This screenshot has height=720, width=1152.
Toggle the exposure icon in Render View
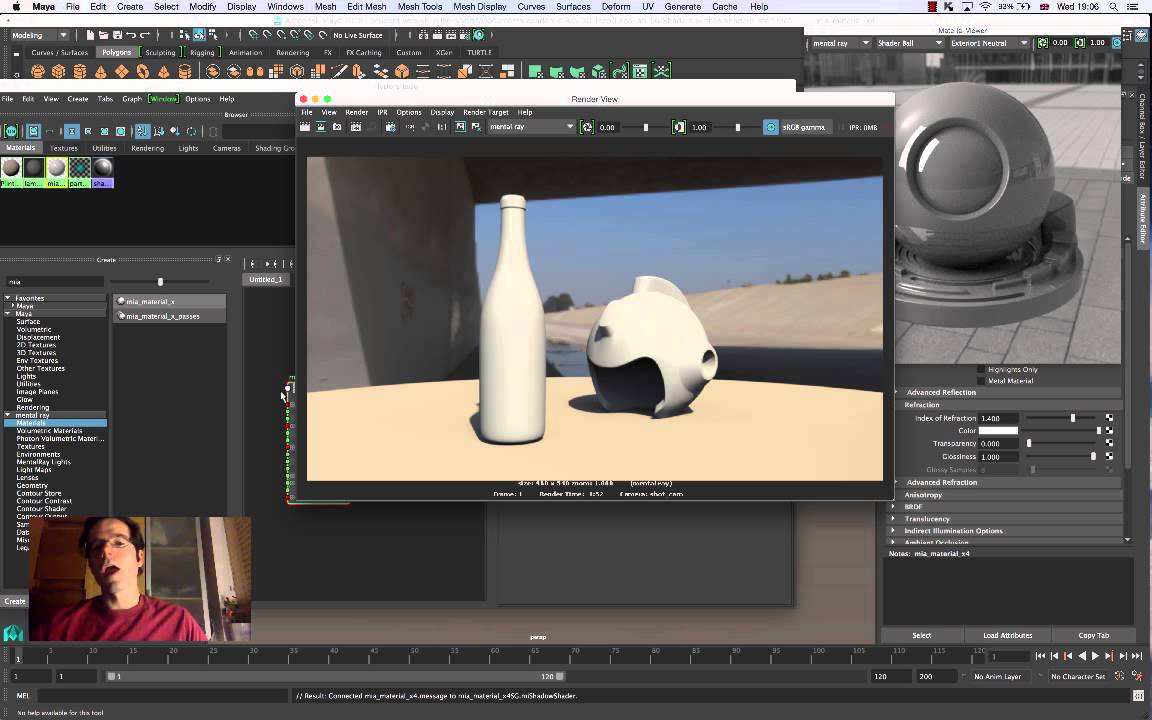pos(587,127)
